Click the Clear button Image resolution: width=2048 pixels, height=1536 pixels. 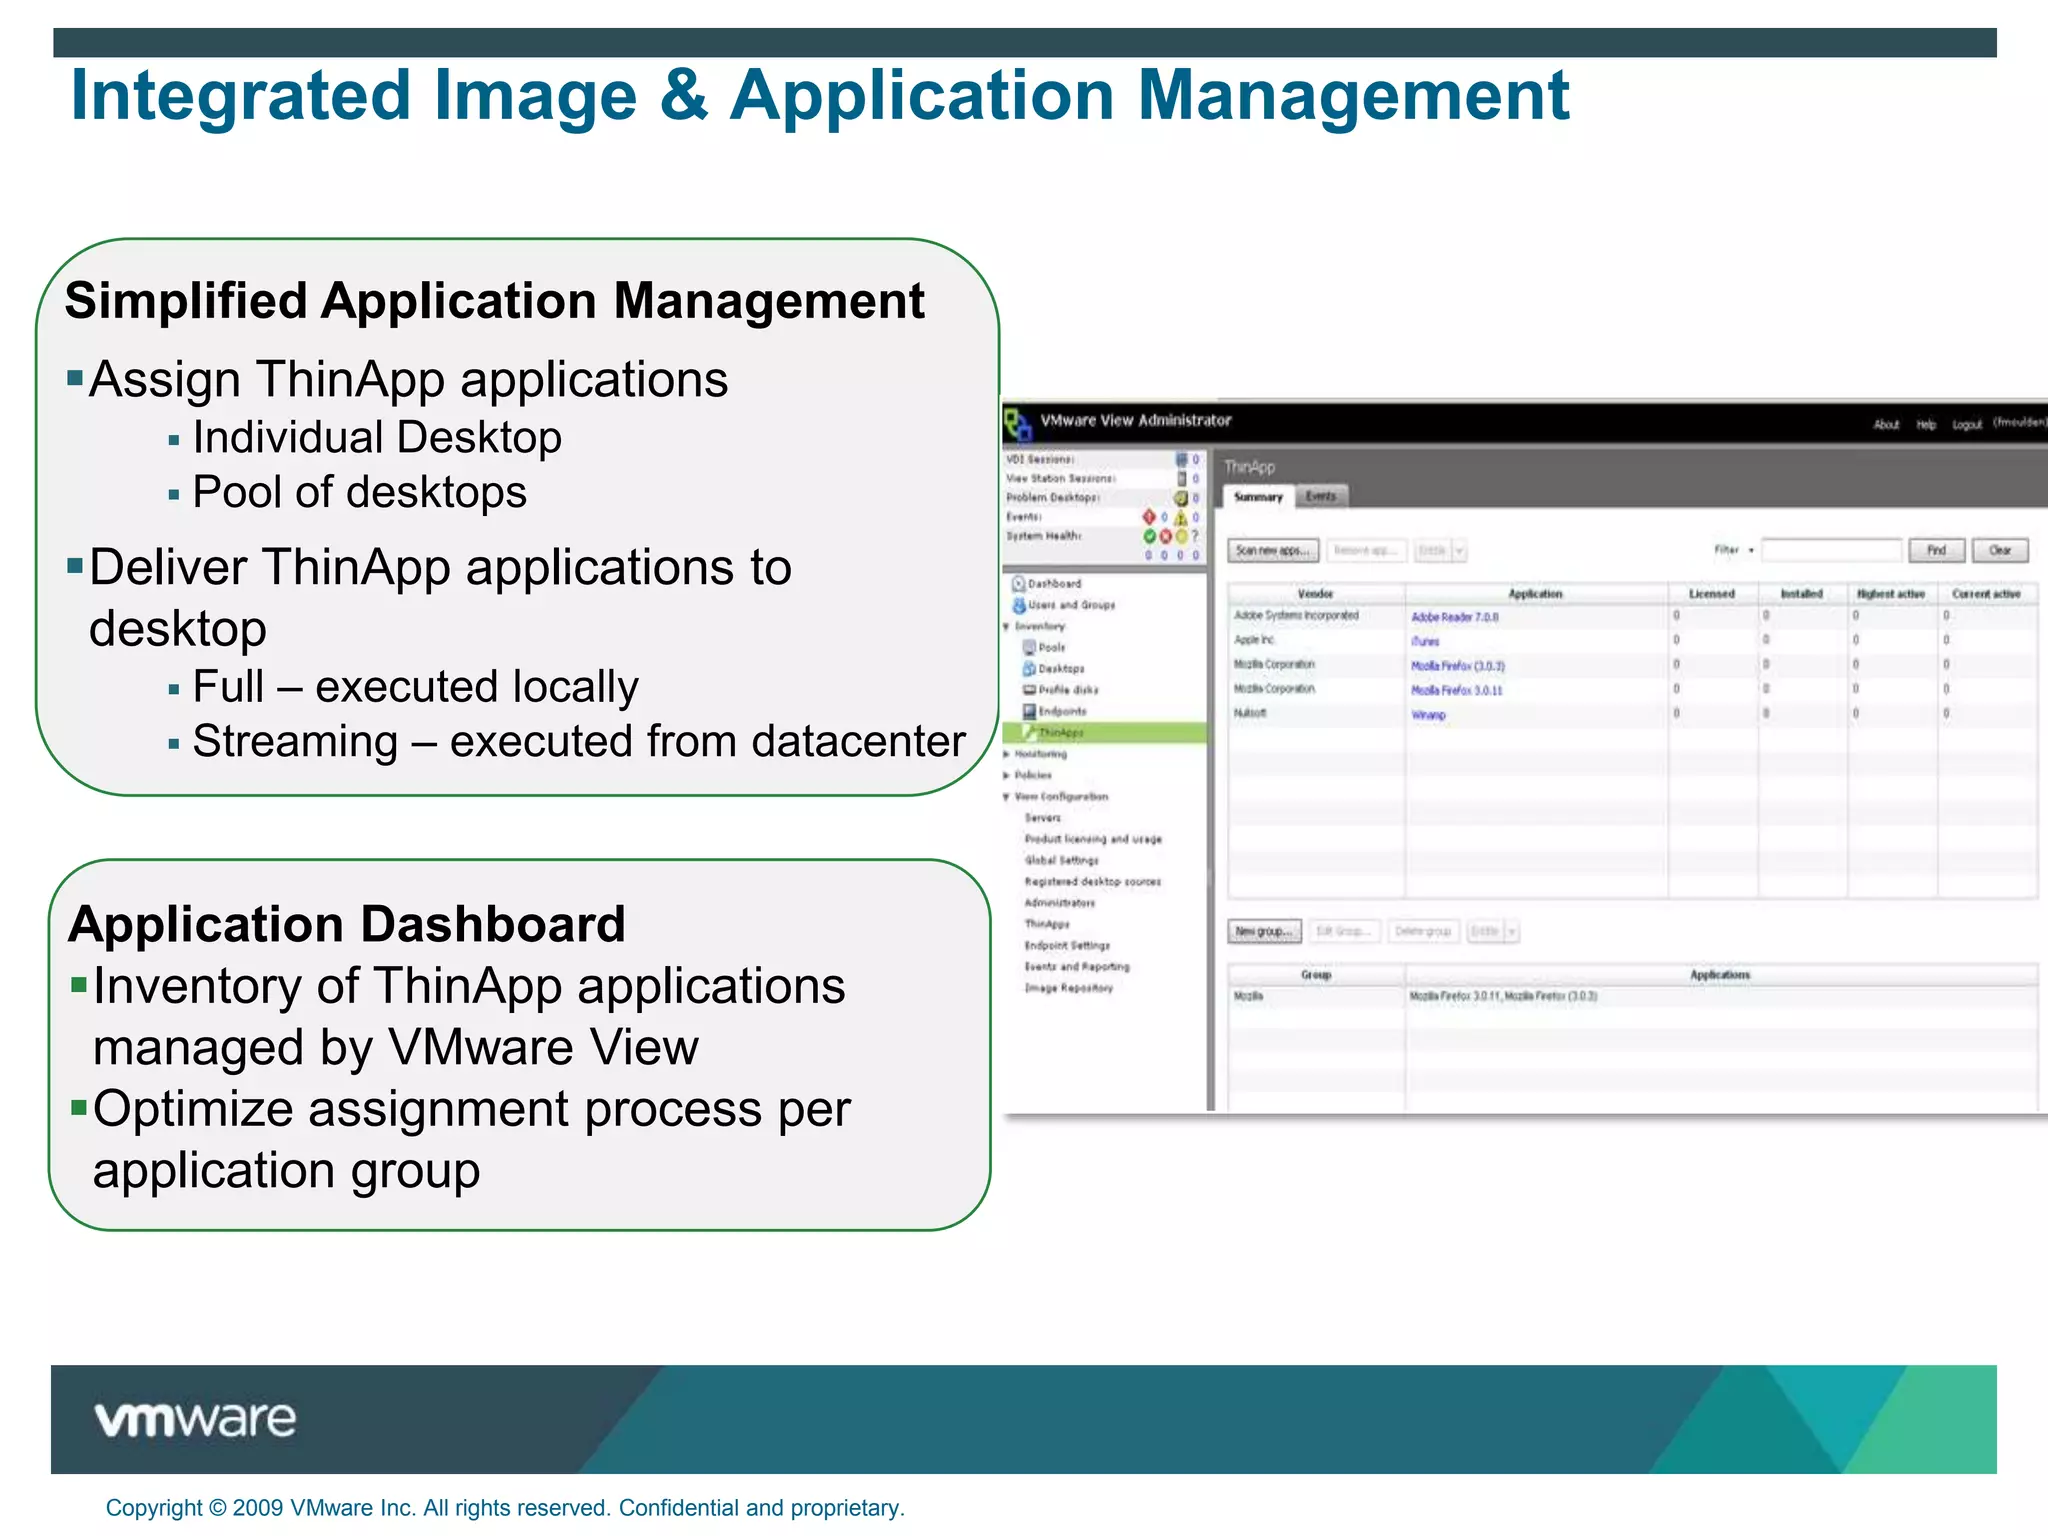pyautogui.click(x=2000, y=550)
